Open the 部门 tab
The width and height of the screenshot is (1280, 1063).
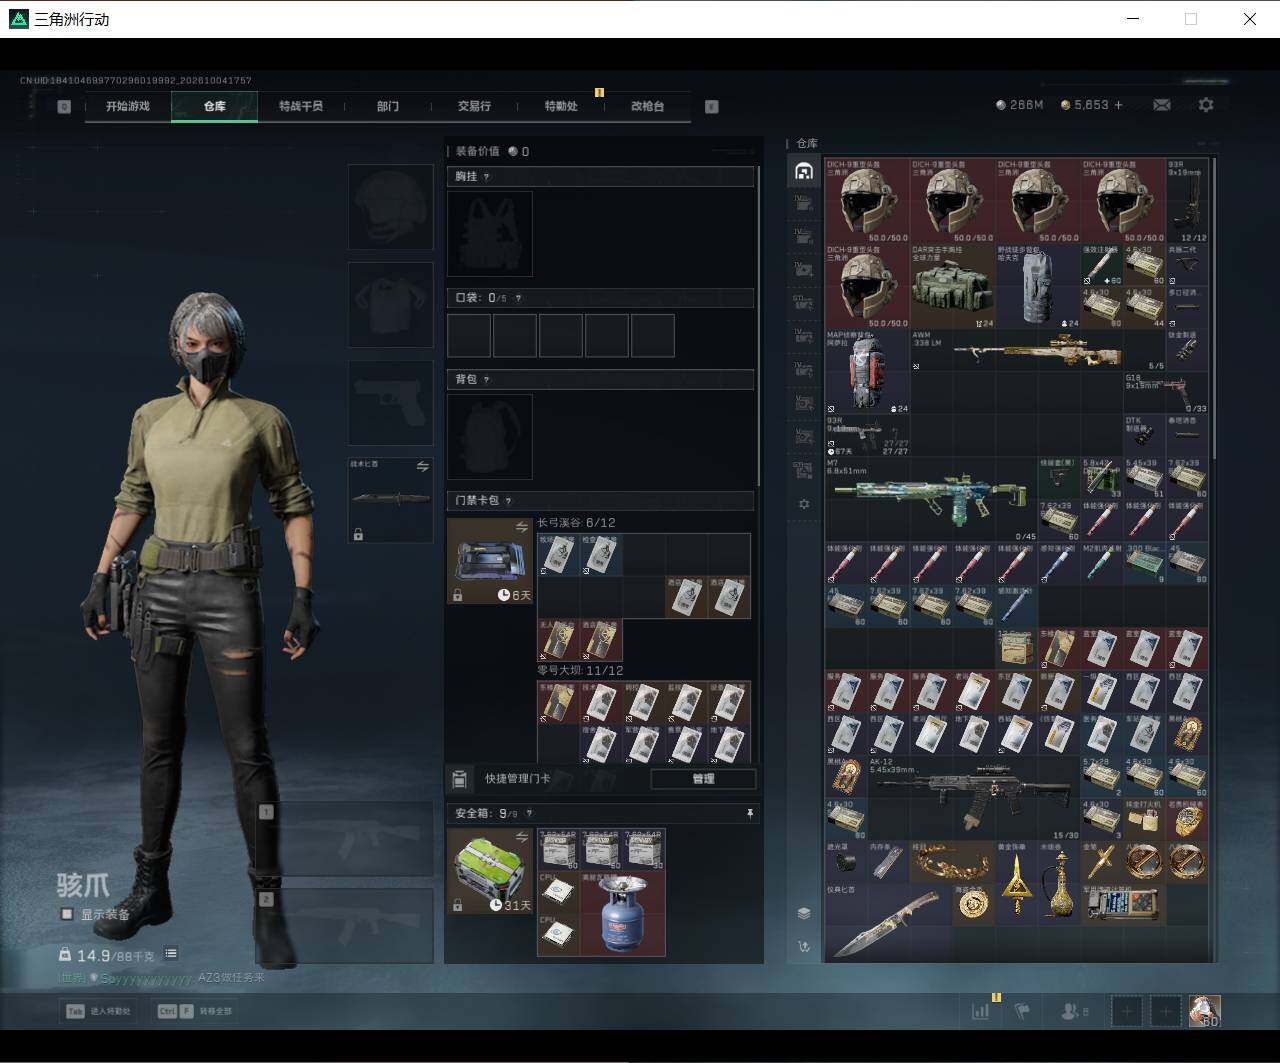tap(388, 106)
